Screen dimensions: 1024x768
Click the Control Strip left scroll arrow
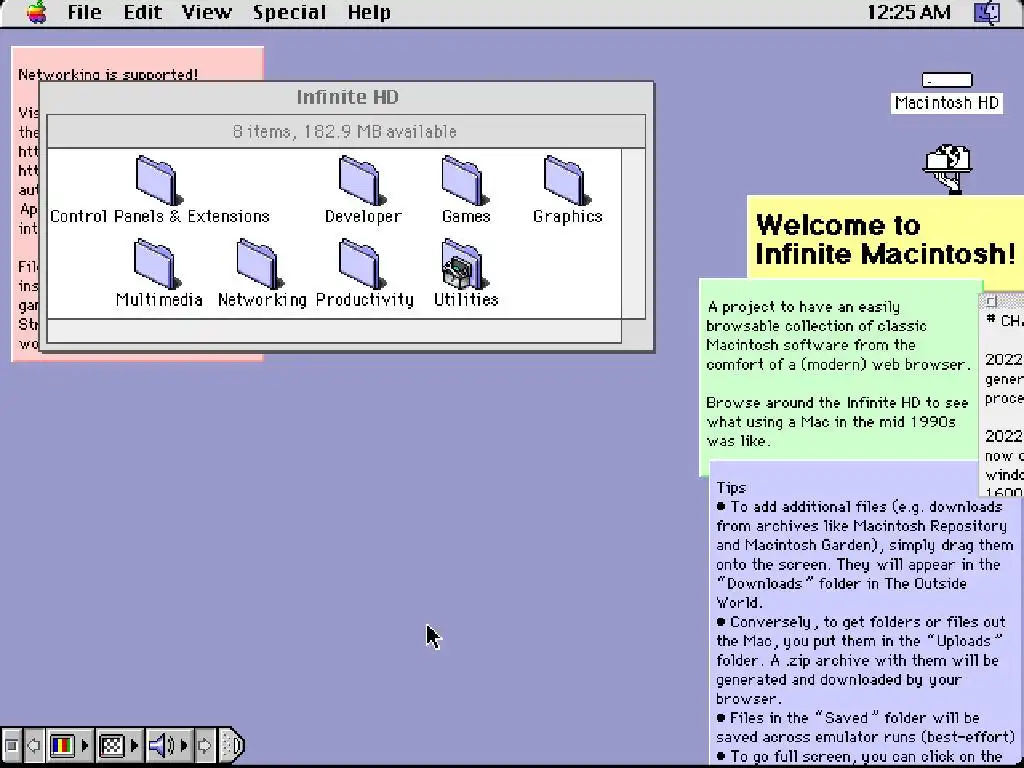pyautogui.click(x=34, y=745)
